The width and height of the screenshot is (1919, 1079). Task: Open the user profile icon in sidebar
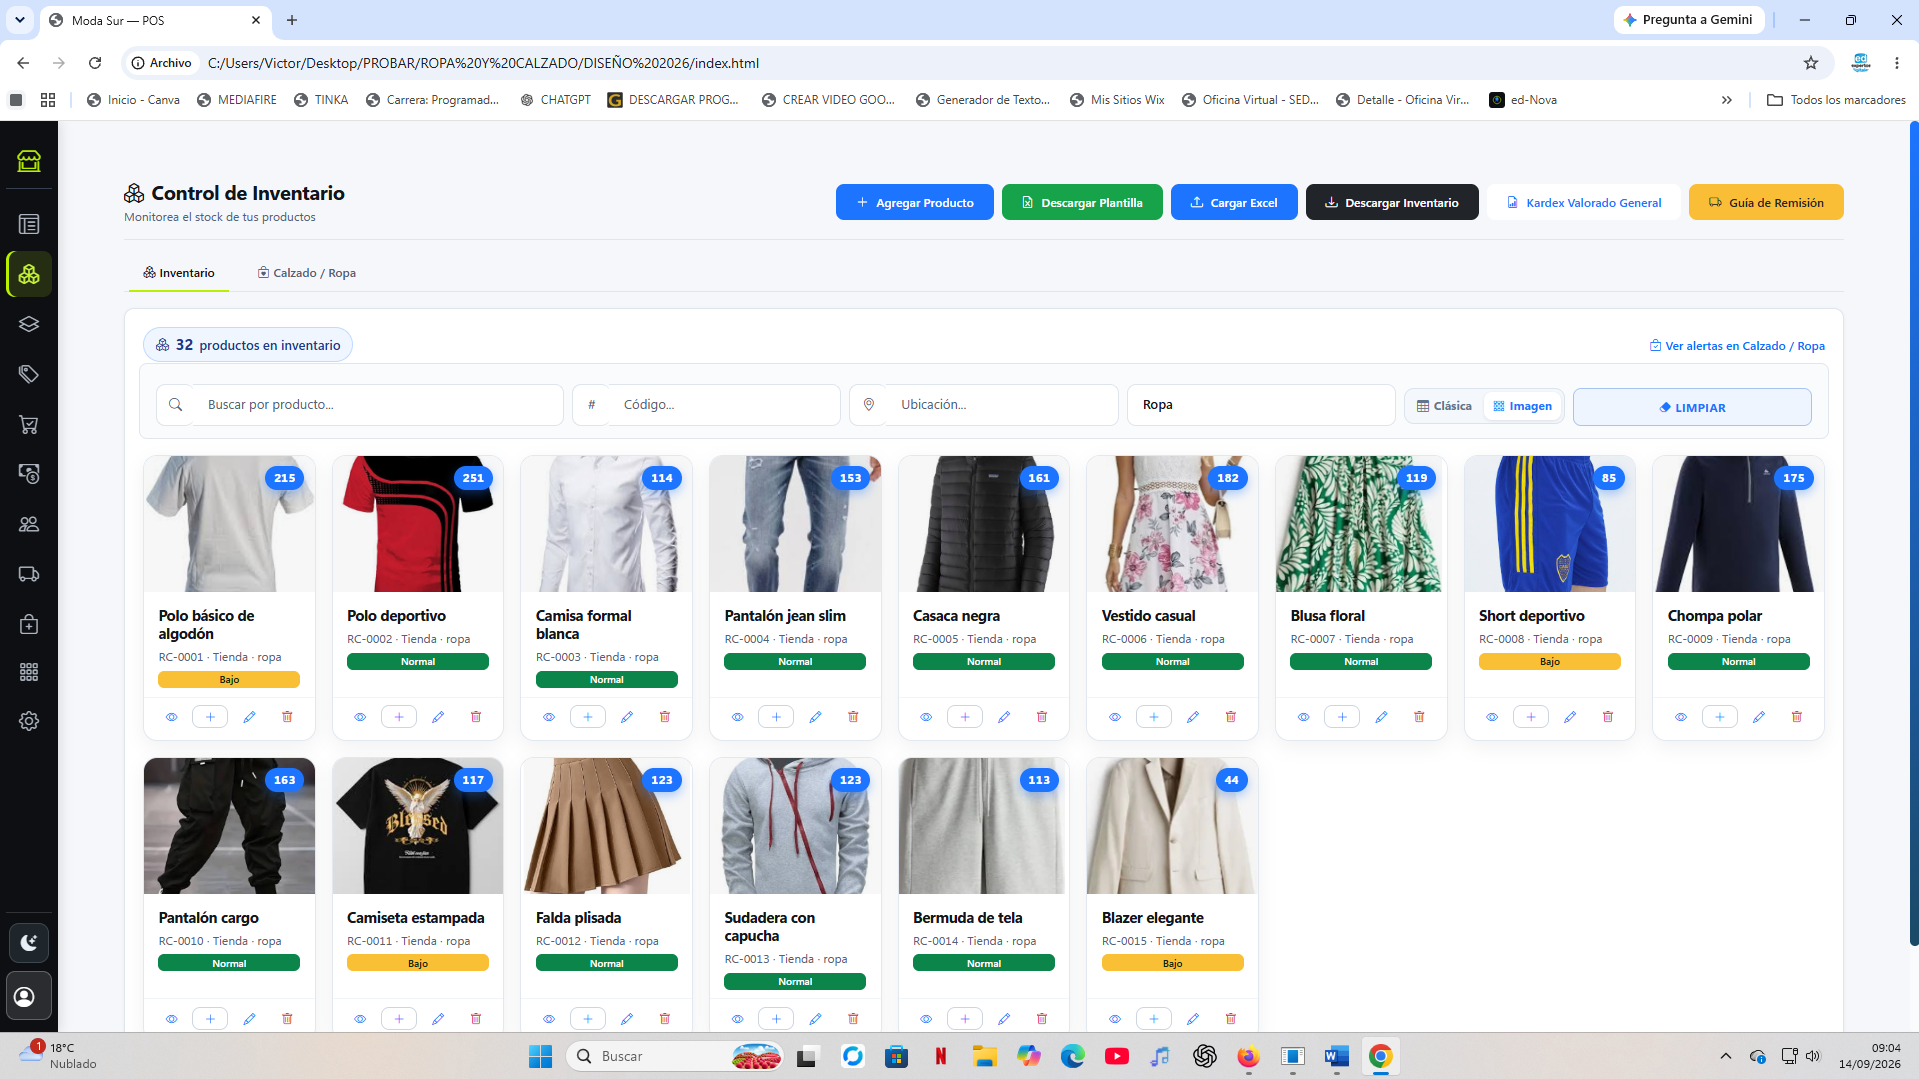coord(29,997)
